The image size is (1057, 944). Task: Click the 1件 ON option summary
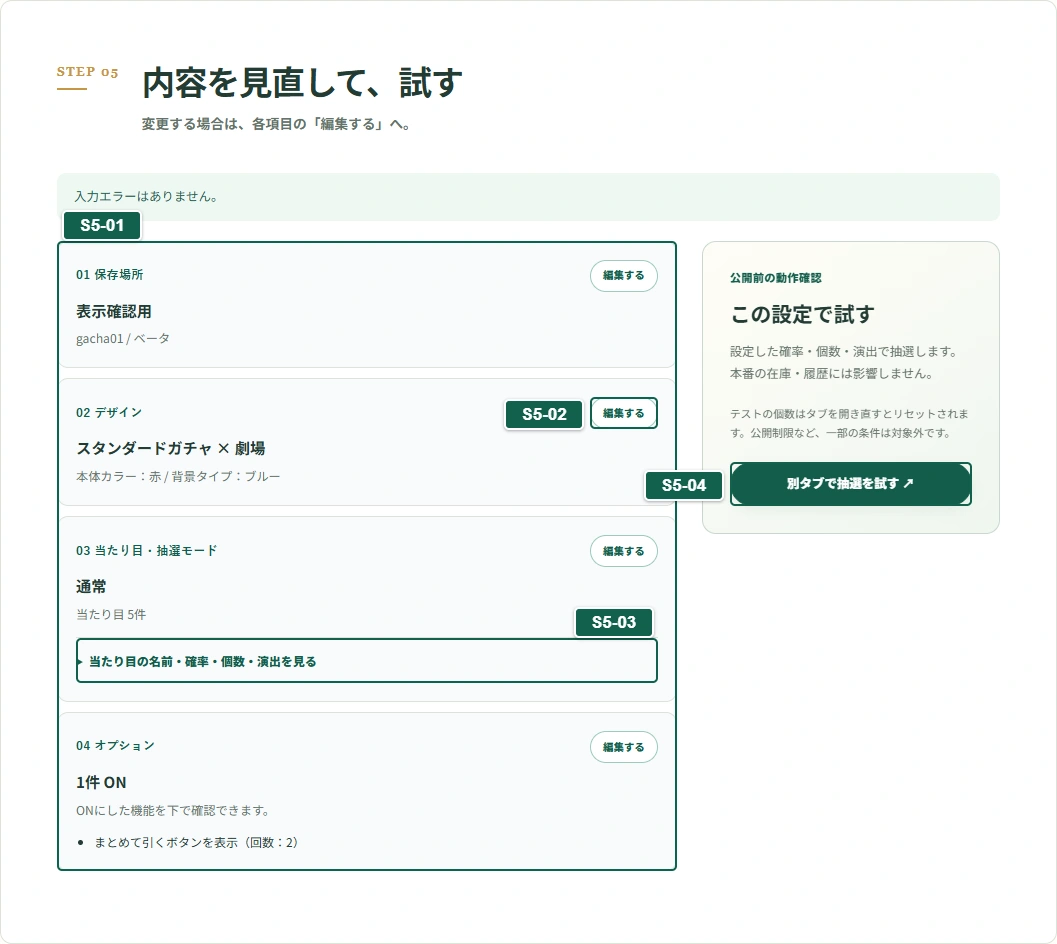tap(101, 782)
